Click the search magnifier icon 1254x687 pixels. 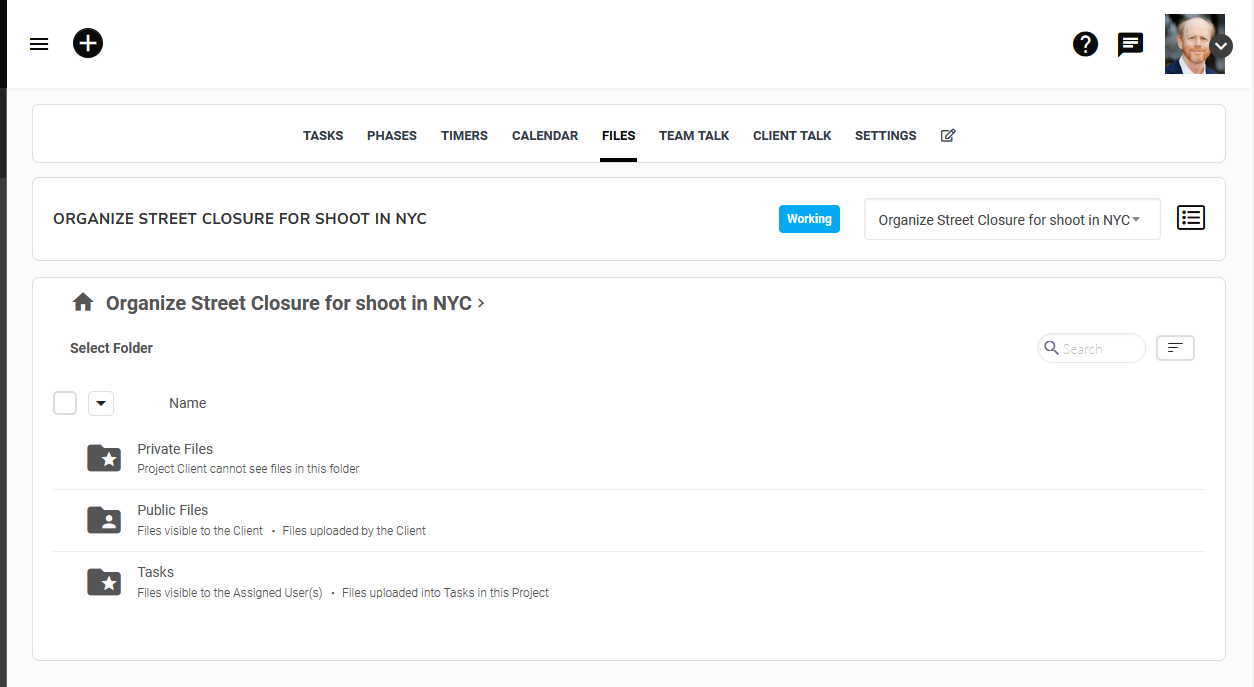(1051, 348)
